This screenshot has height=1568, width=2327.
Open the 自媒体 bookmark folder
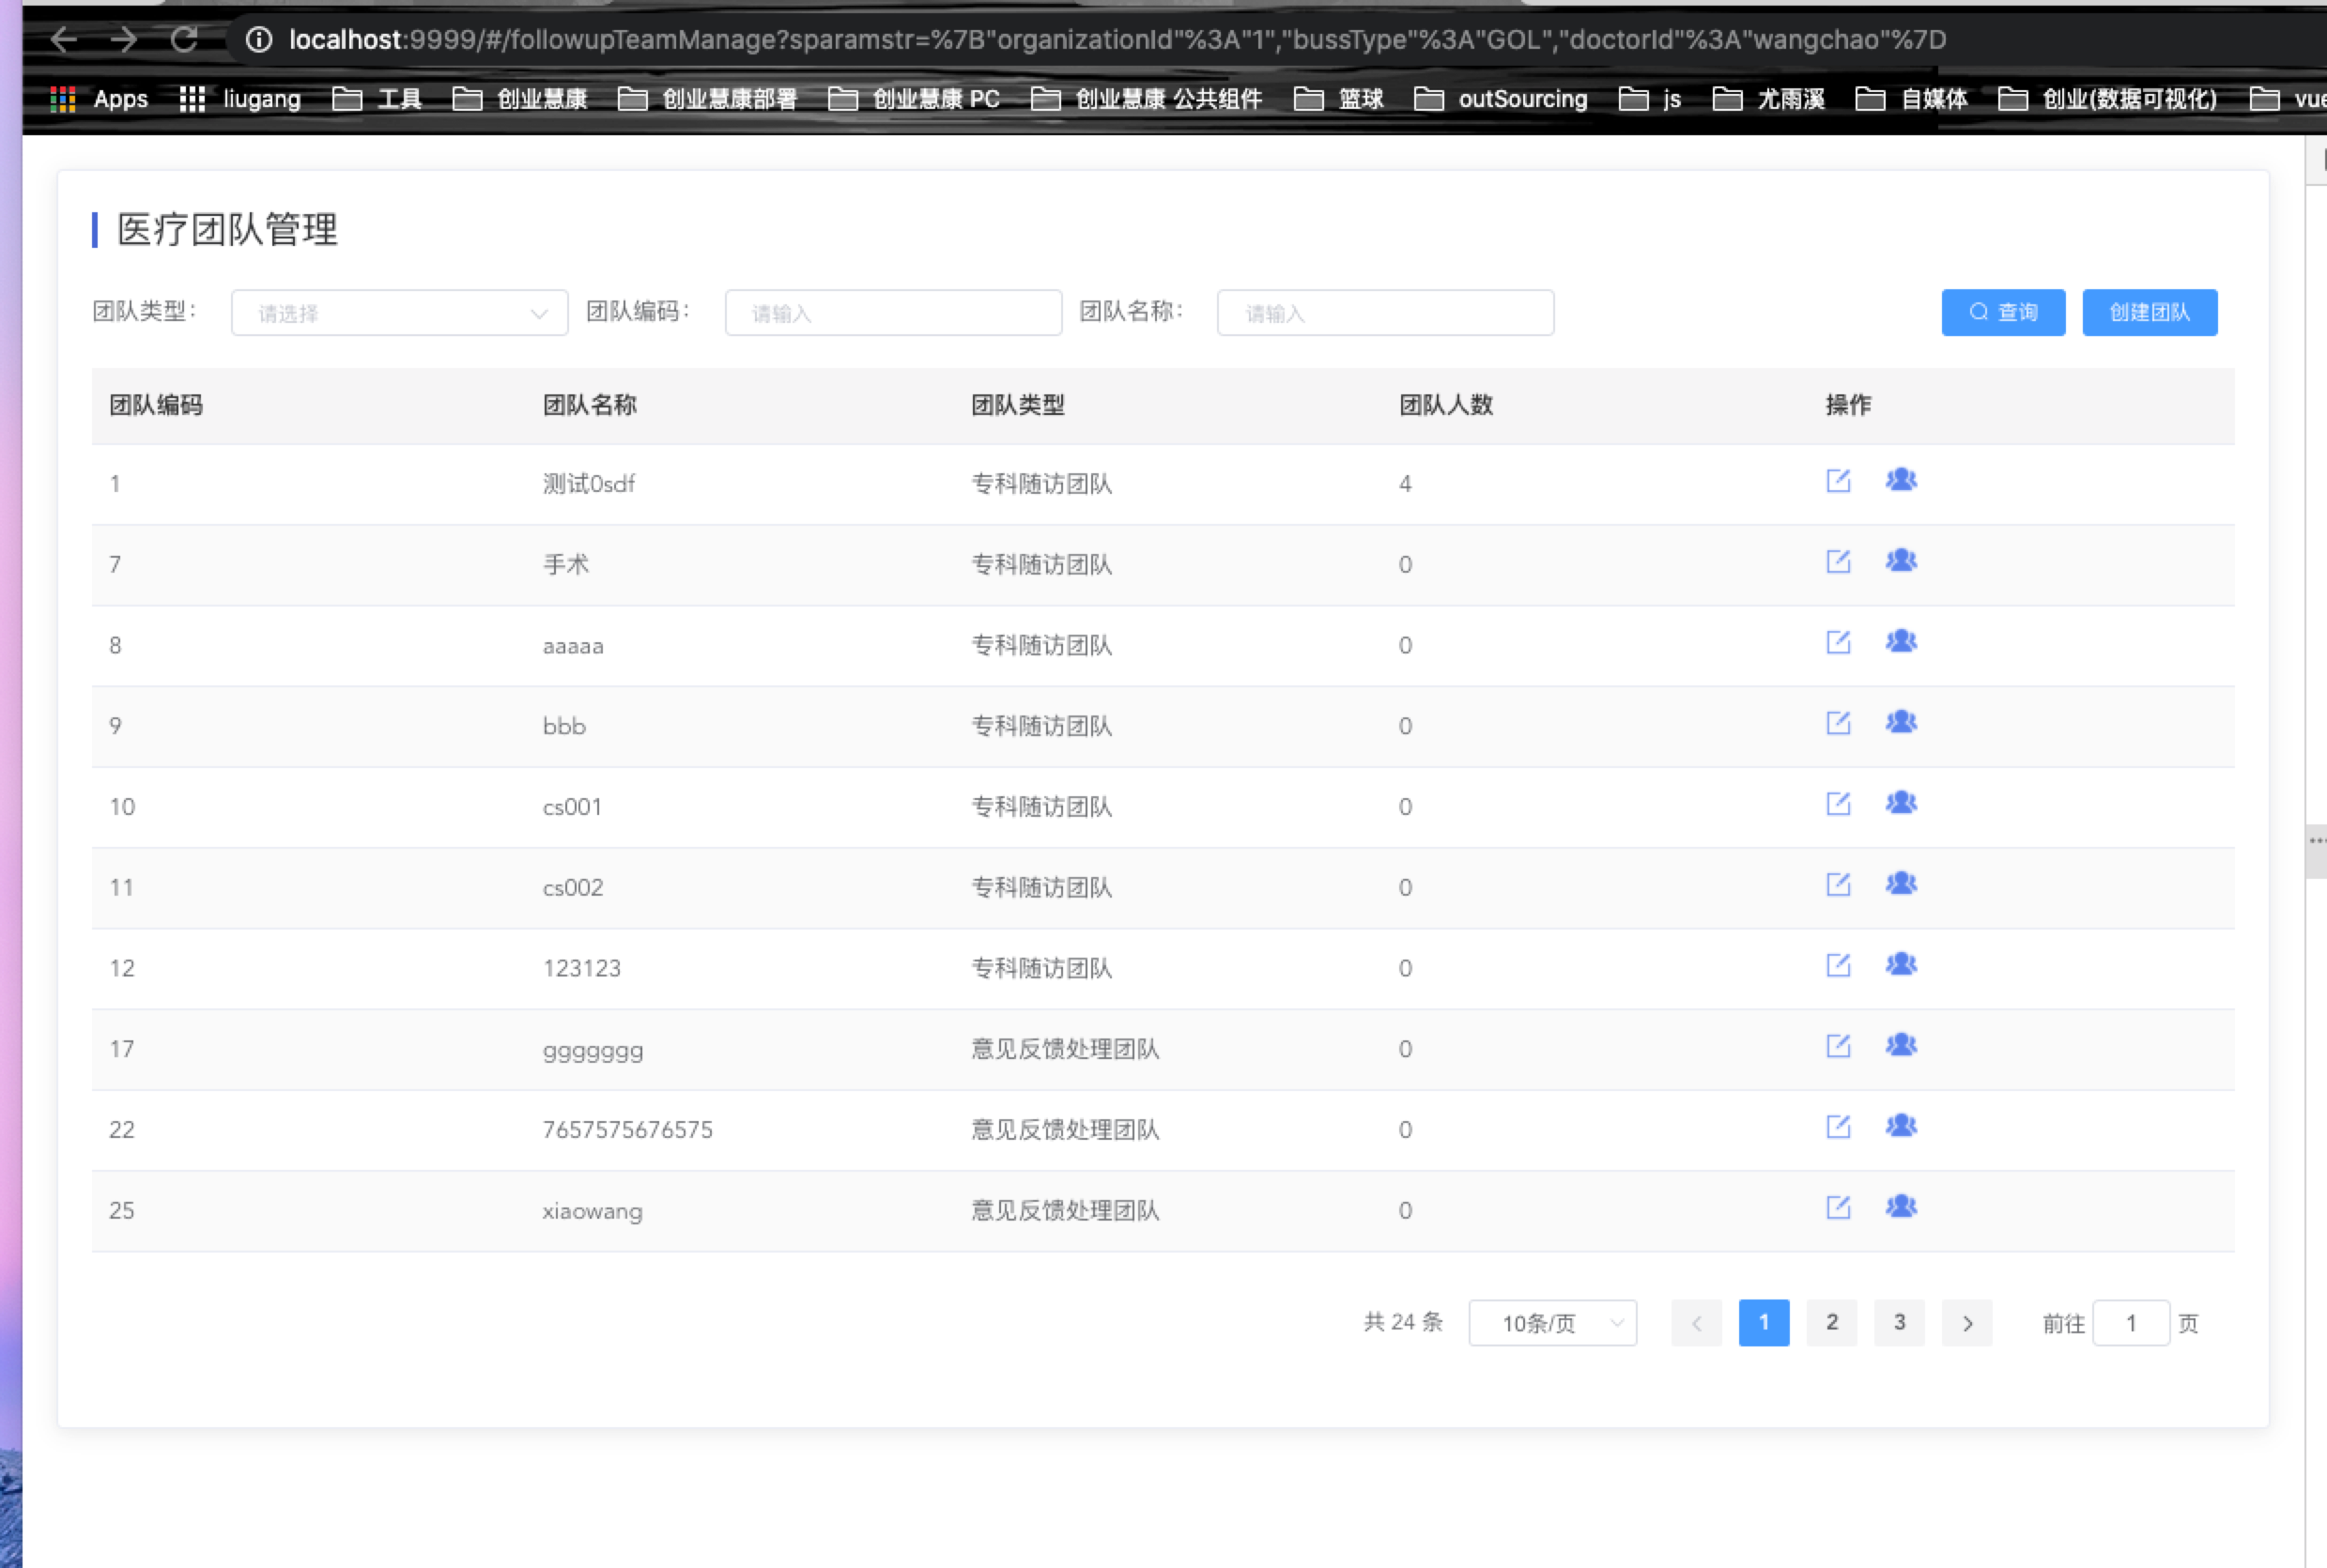coord(1912,99)
